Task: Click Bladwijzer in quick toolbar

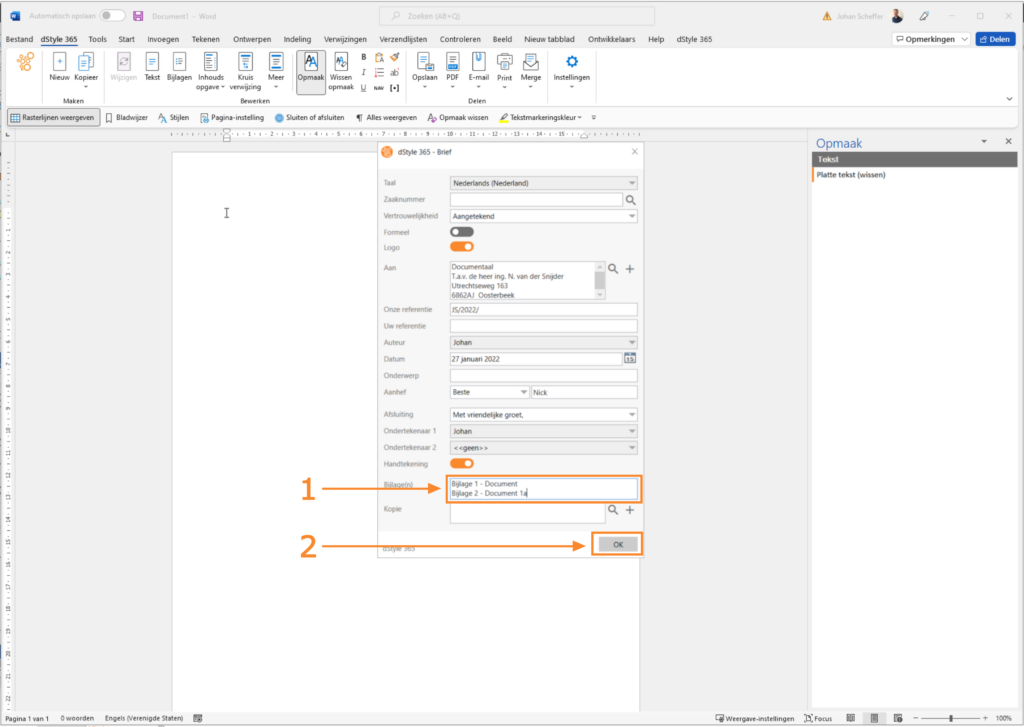Action: click(x=127, y=118)
